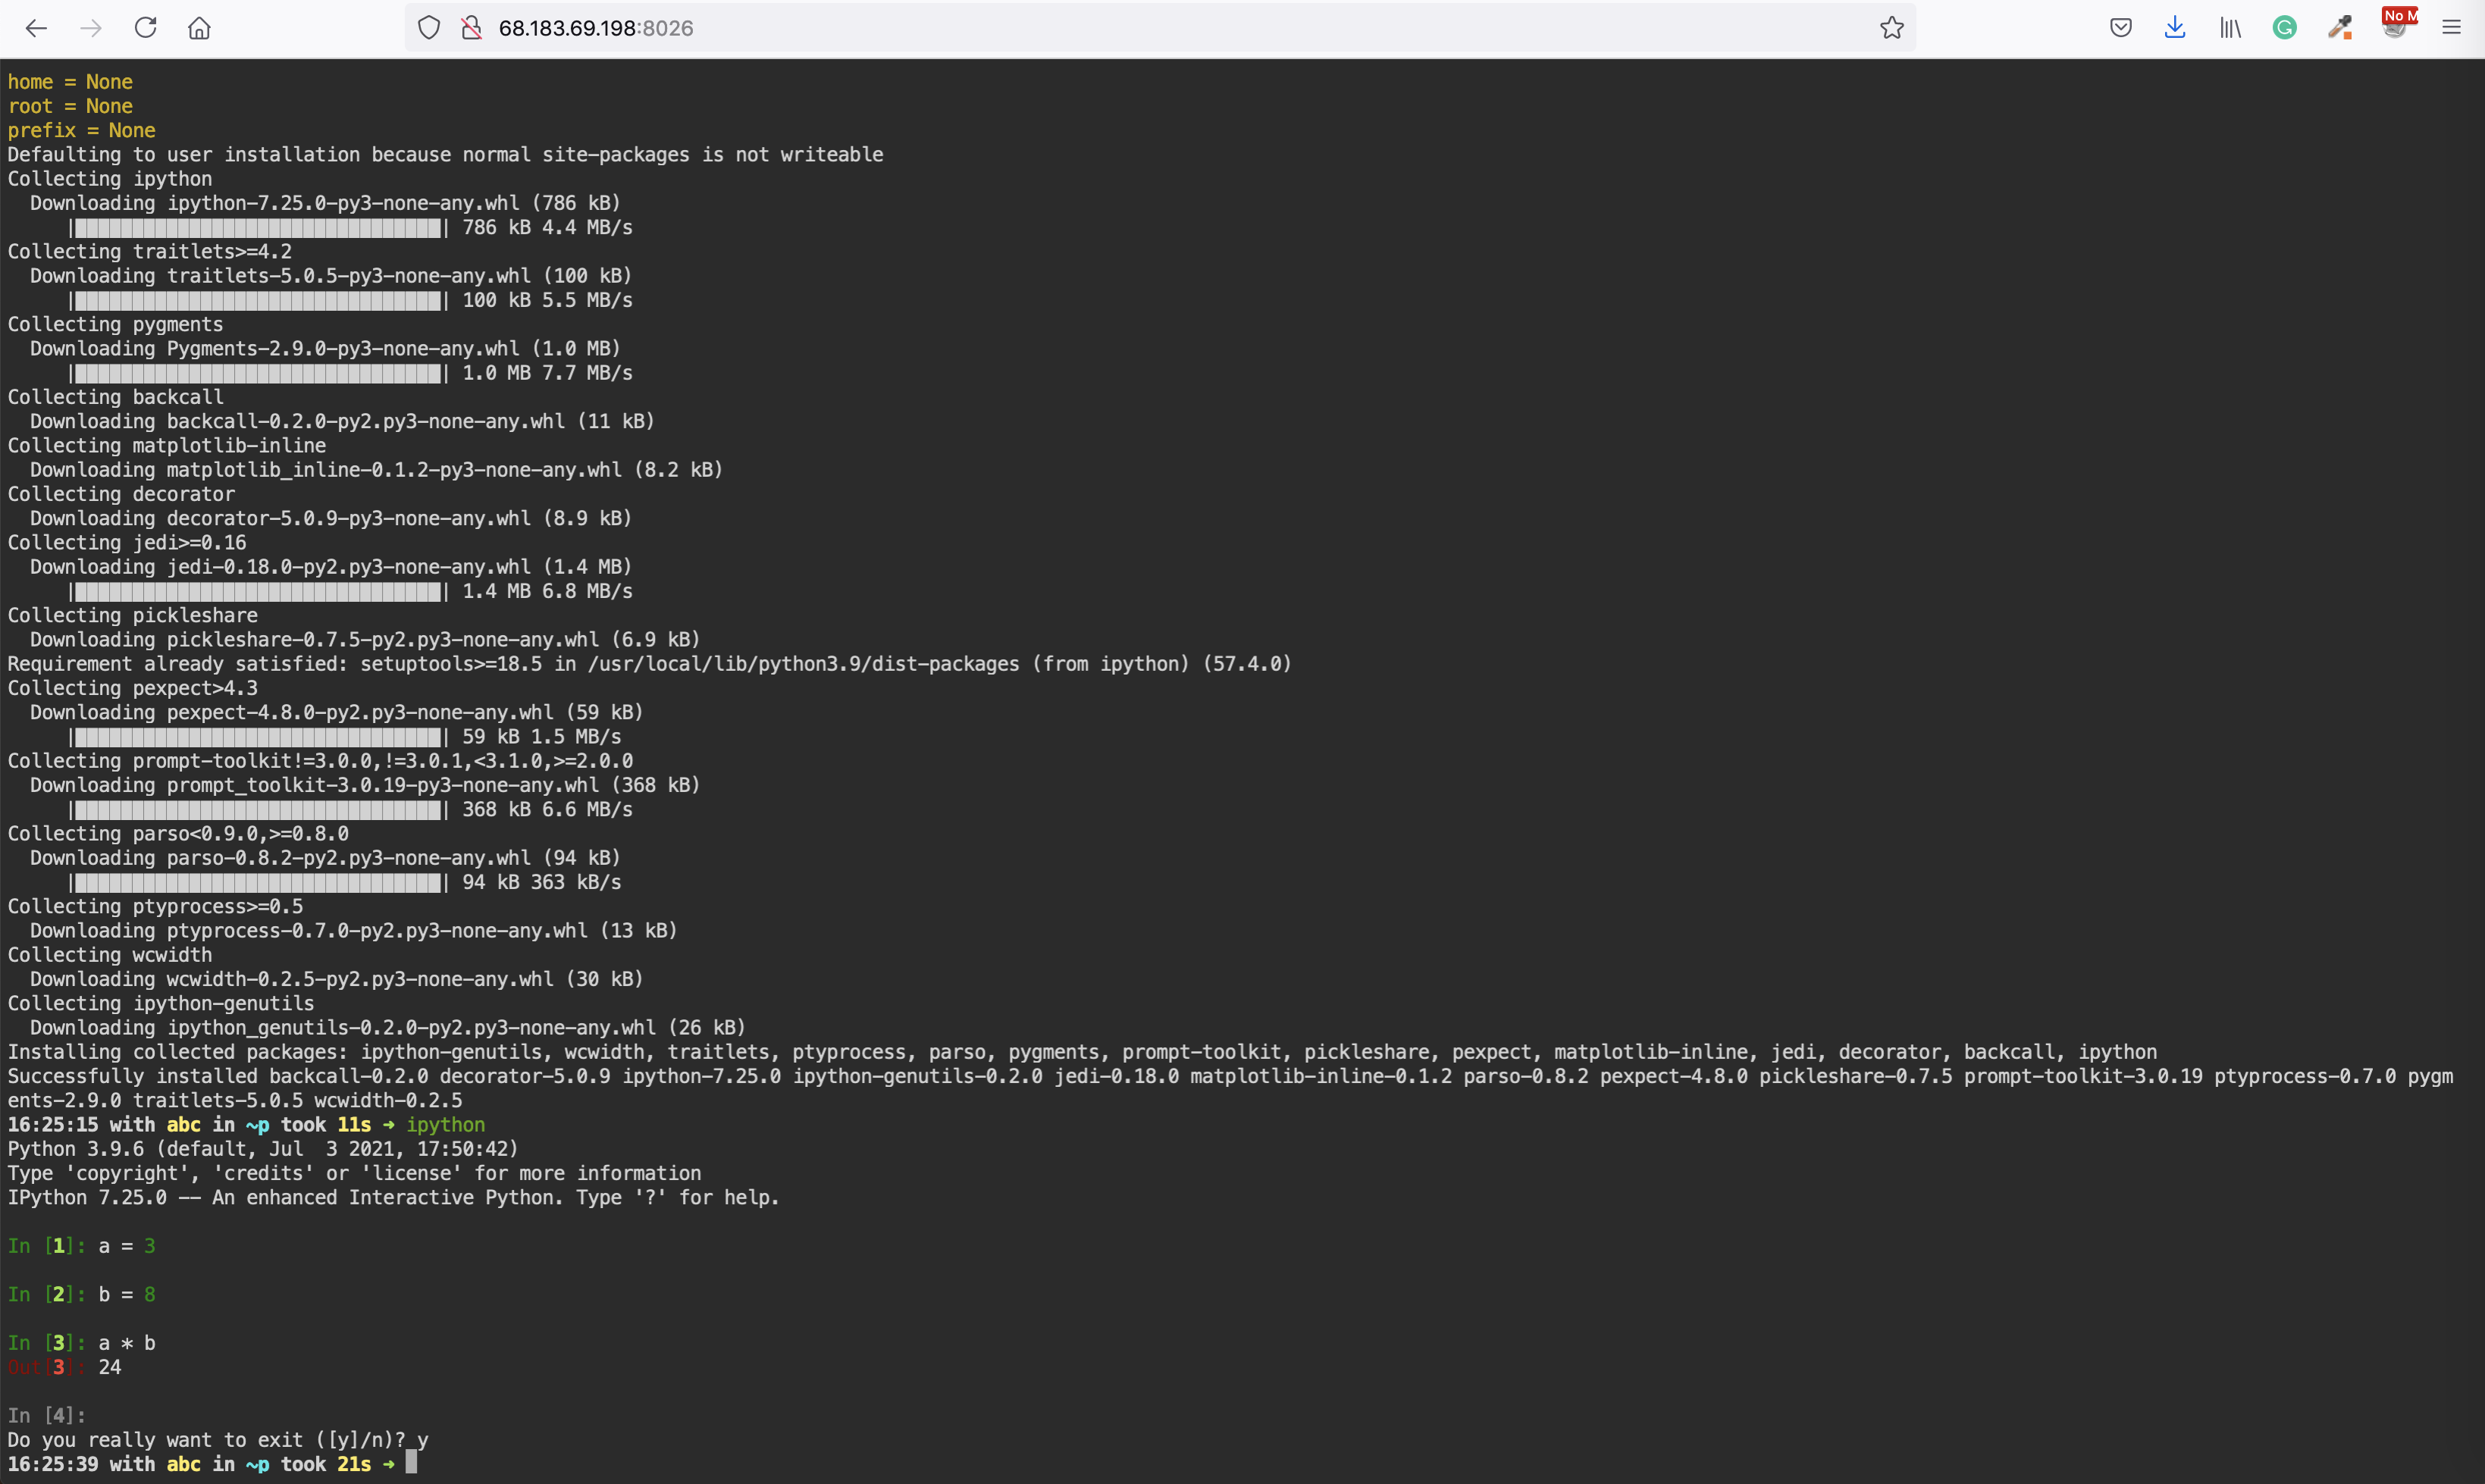
Task: Click the 'IPython 7.25.0' banner line
Action: [x=393, y=1197]
